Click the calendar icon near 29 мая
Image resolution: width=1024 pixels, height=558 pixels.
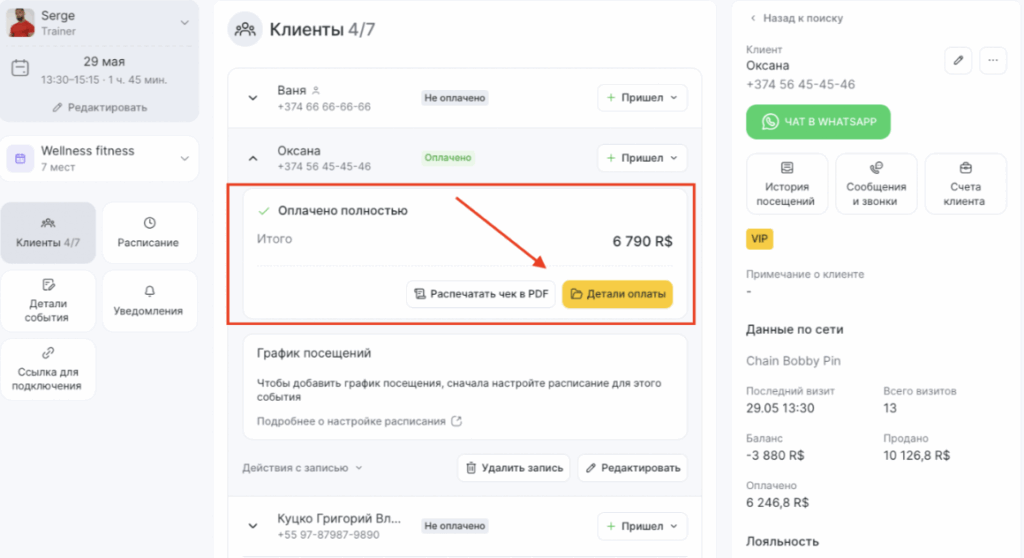[x=20, y=68]
